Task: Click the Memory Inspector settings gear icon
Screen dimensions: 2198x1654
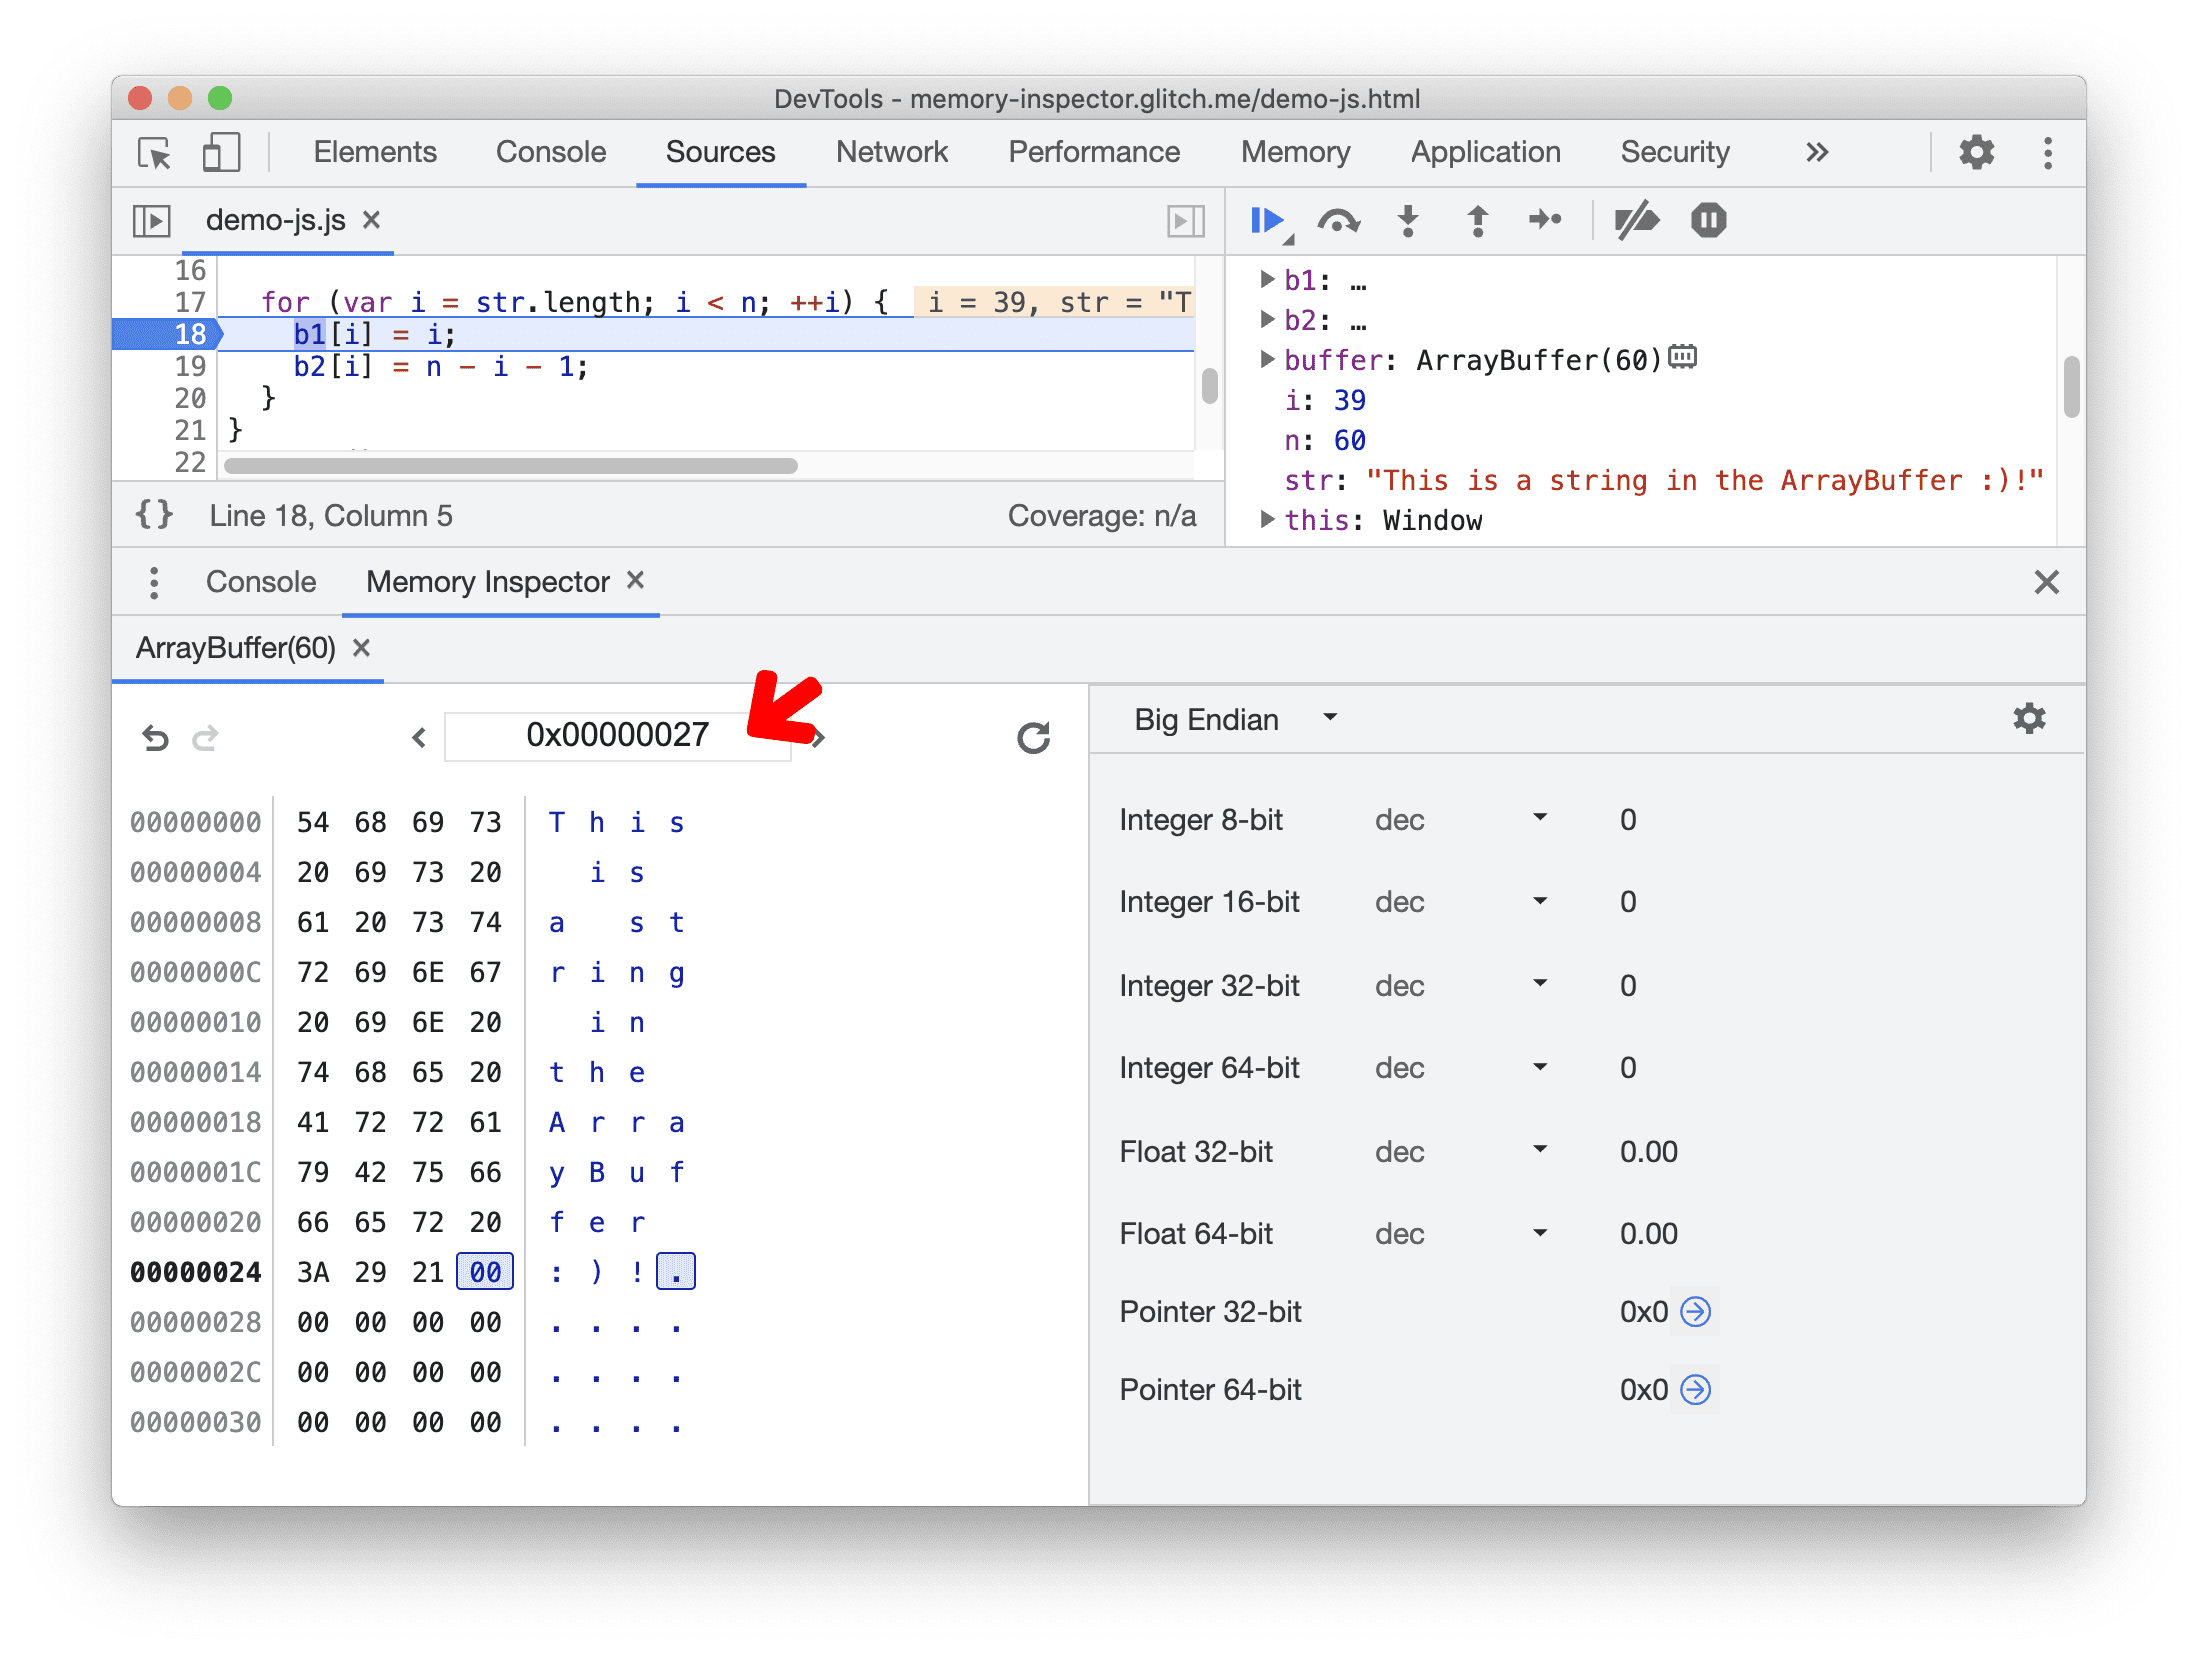Action: (x=2029, y=718)
